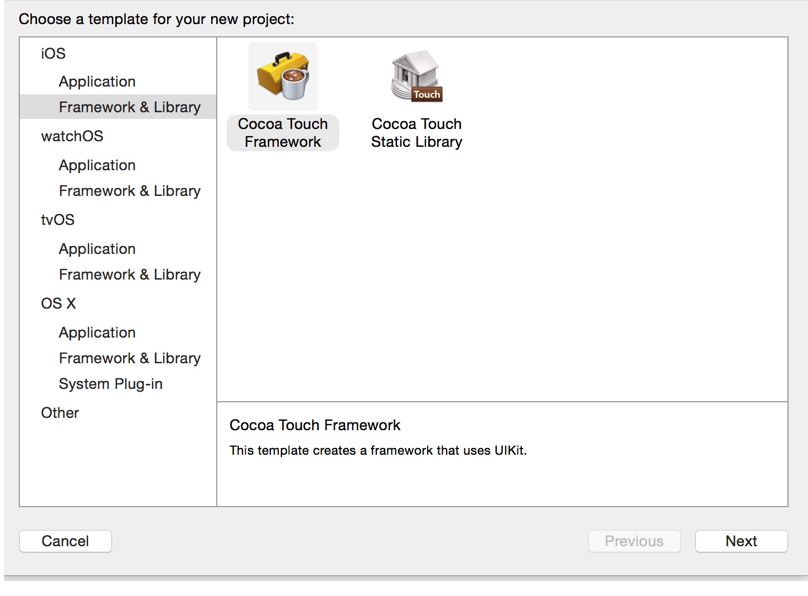Select Framework & Library under tvOS

click(129, 275)
